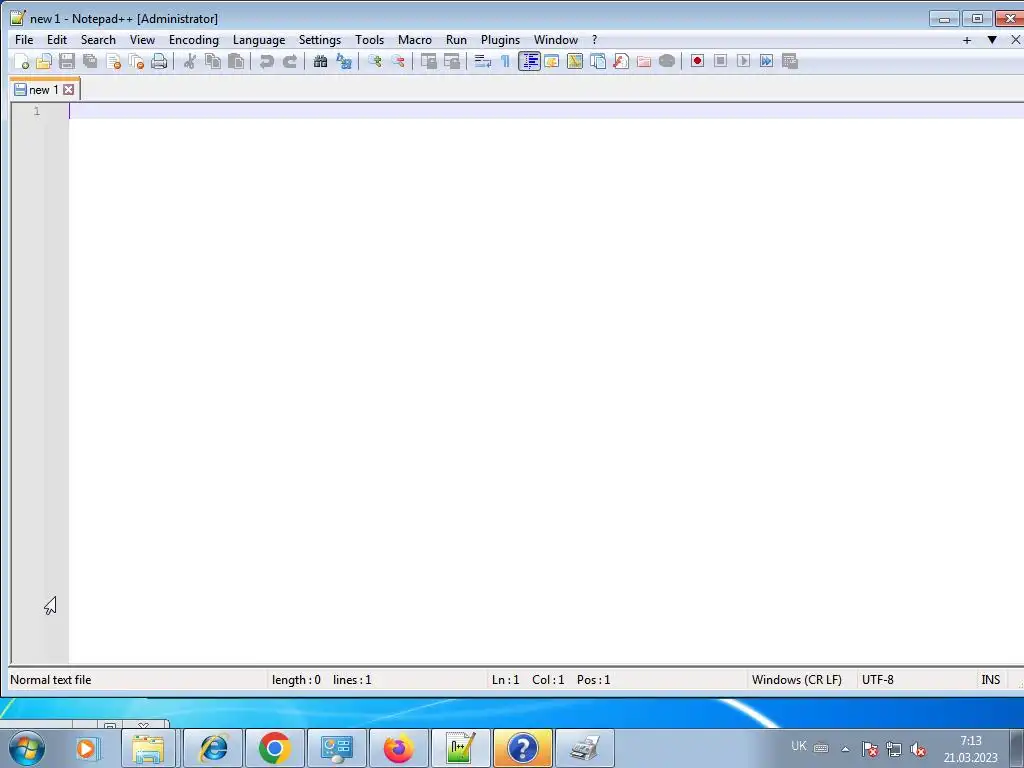The height and width of the screenshot is (768, 1024).
Task: Click the Close document toolbar icon
Action: click(114, 61)
